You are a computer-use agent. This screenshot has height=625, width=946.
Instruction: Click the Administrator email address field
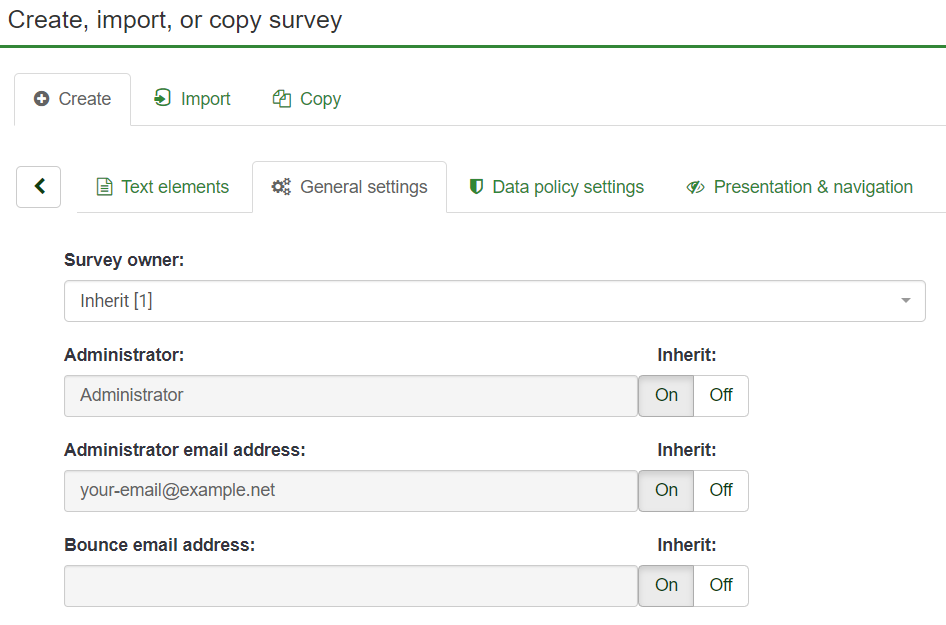350,490
